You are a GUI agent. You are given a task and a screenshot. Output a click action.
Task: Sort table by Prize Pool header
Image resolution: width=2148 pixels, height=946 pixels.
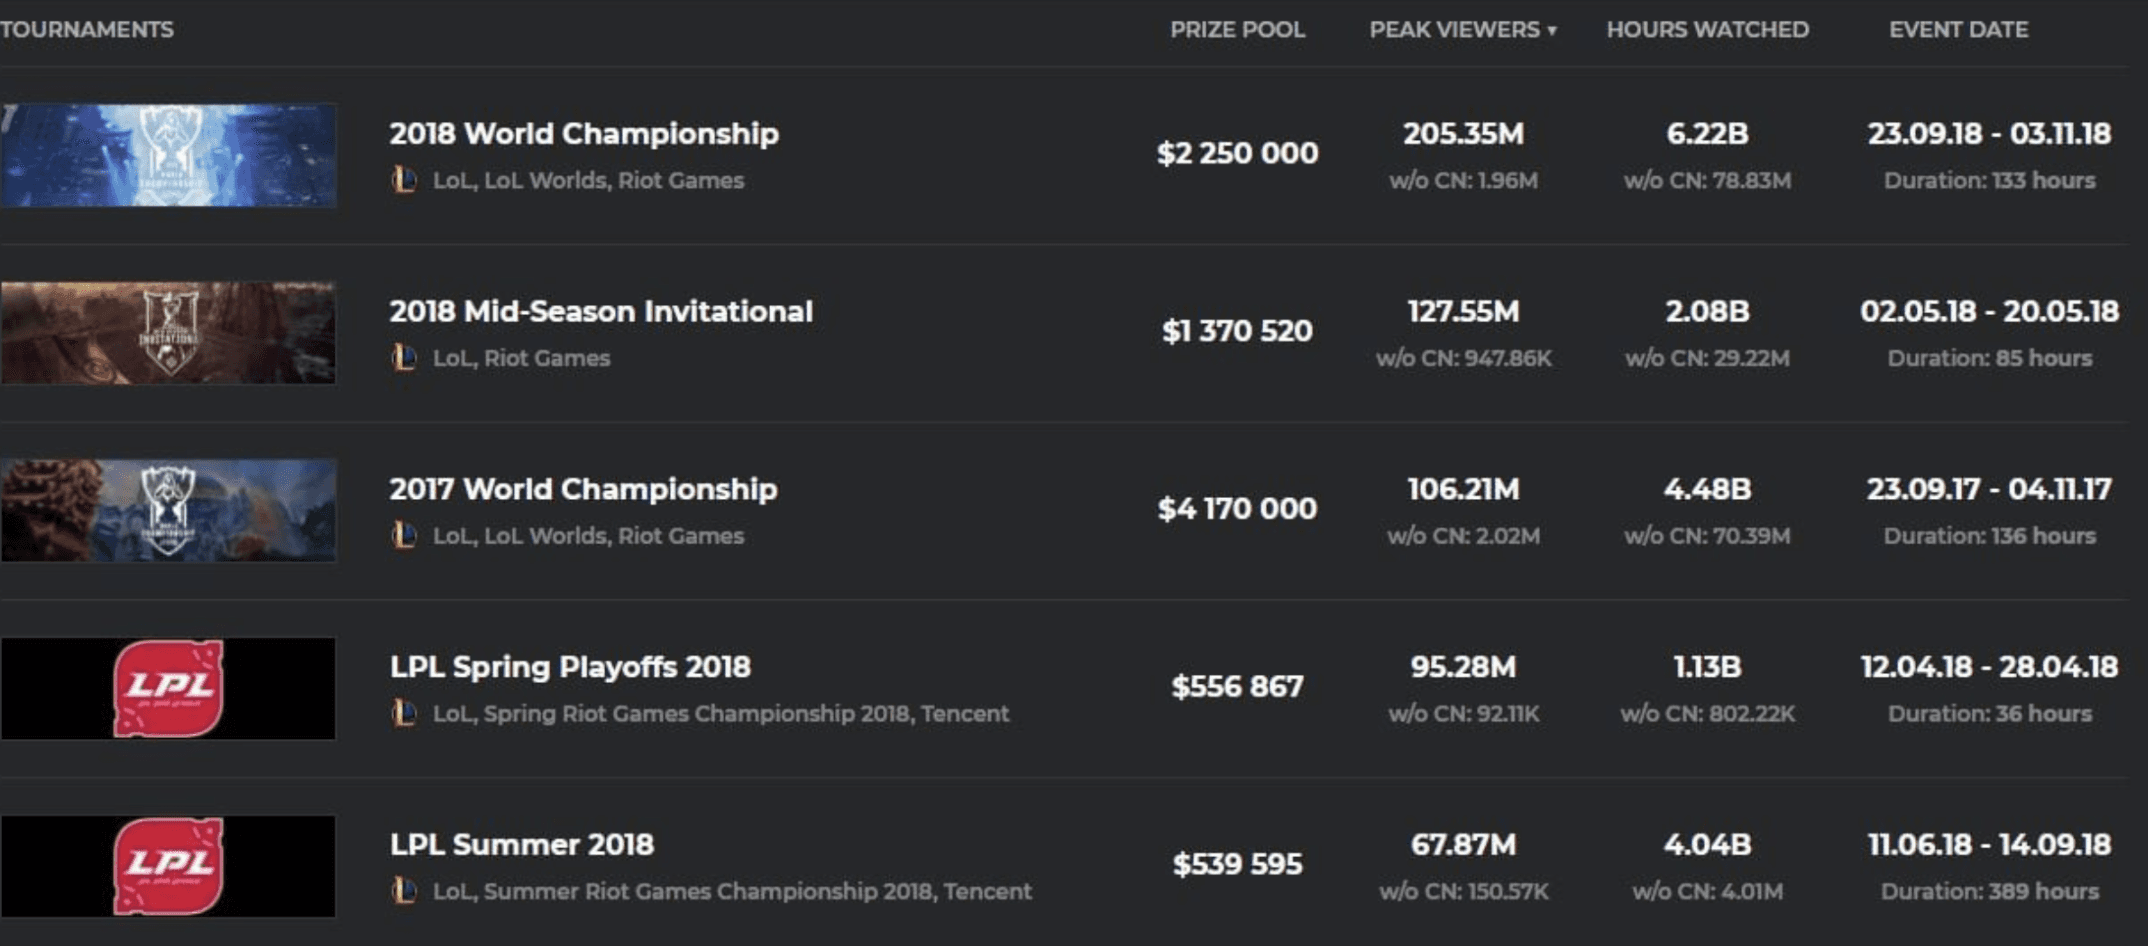tap(1237, 30)
